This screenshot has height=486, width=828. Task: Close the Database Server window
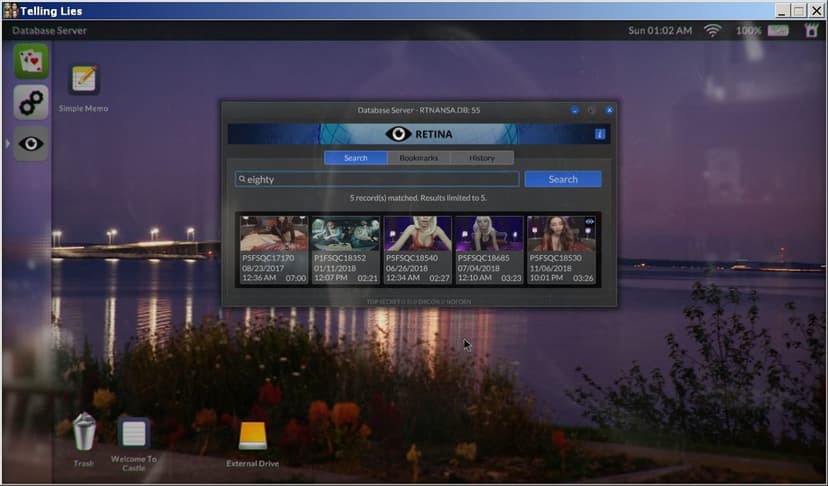(x=609, y=110)
